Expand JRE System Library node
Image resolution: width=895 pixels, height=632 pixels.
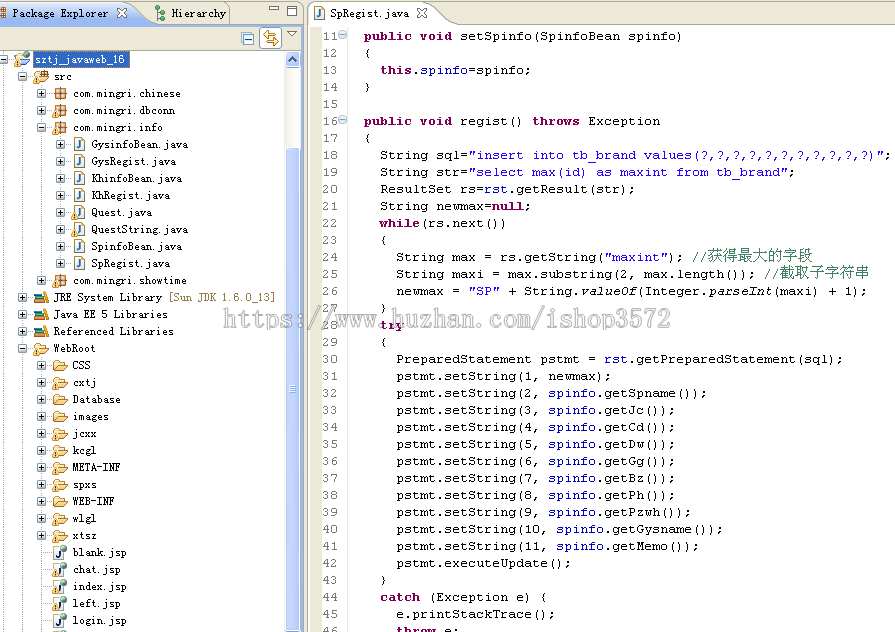coord(22,297)
